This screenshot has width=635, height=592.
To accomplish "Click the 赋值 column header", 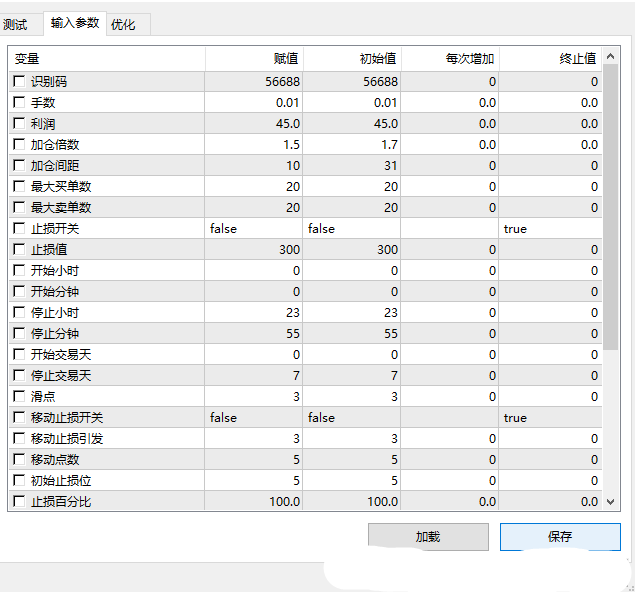I will tap(255, 59).
